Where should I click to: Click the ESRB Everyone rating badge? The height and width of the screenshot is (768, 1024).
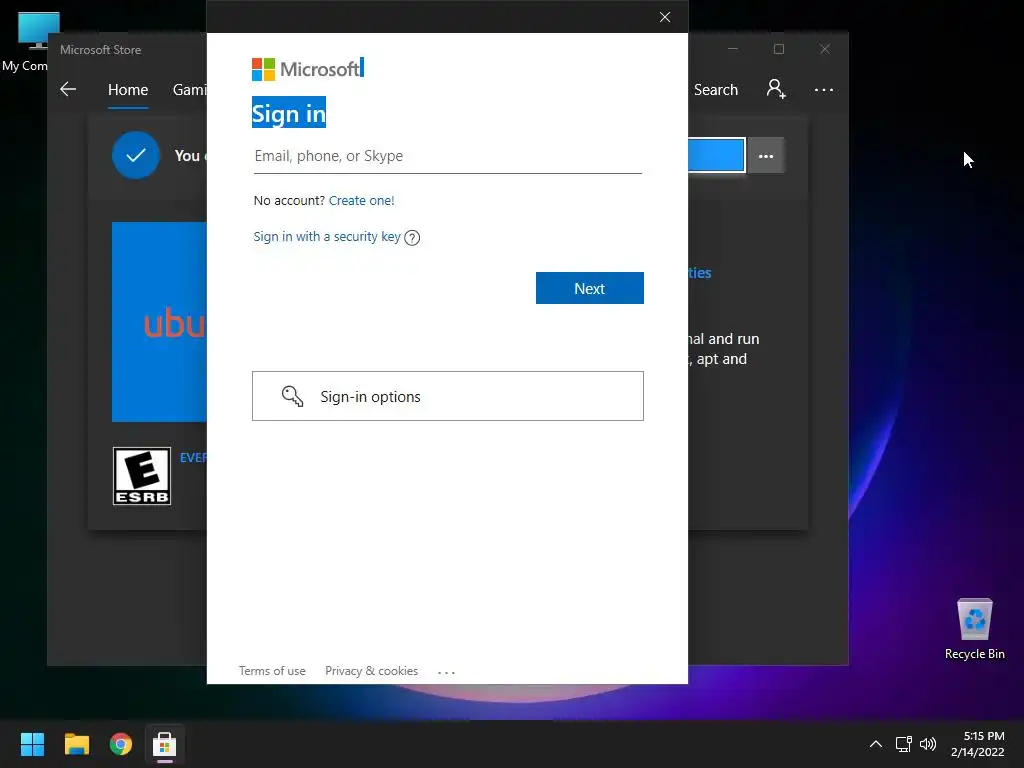coord(142,476)
